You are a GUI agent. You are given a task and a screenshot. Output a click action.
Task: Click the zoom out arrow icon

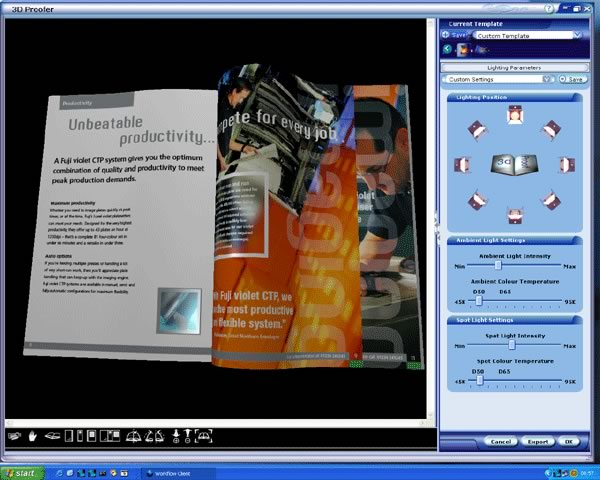(x=188, y=436)
